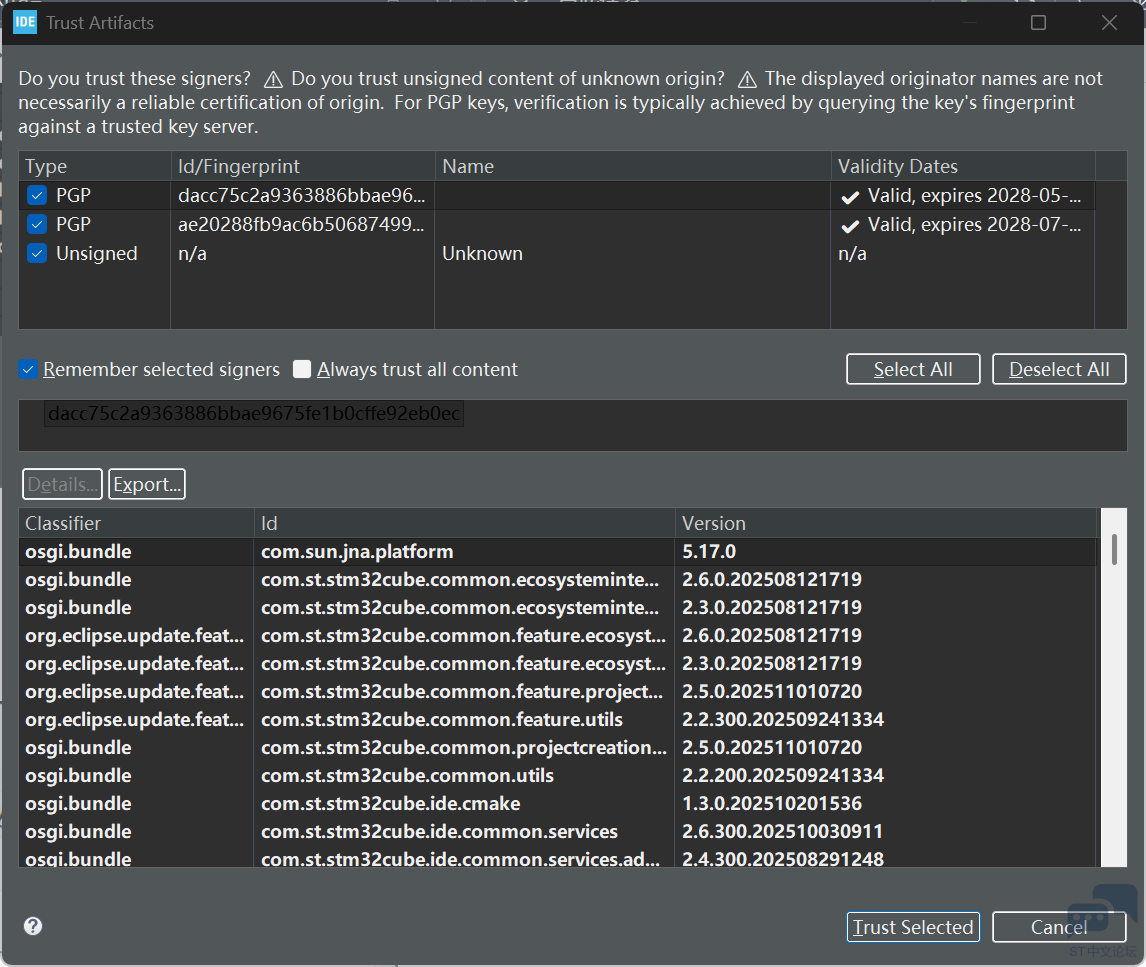Viewport: 1146px width, 967px height.
Task: Click the artifact list vertical scrollbar thumb
Action: tap(1113, 549)
